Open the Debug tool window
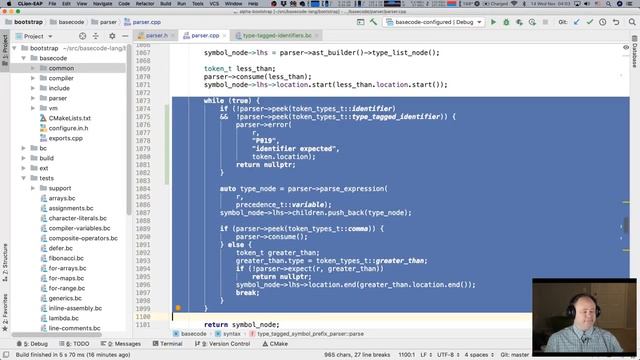Screen dimensions: 640x360 (x=32, y=344)
